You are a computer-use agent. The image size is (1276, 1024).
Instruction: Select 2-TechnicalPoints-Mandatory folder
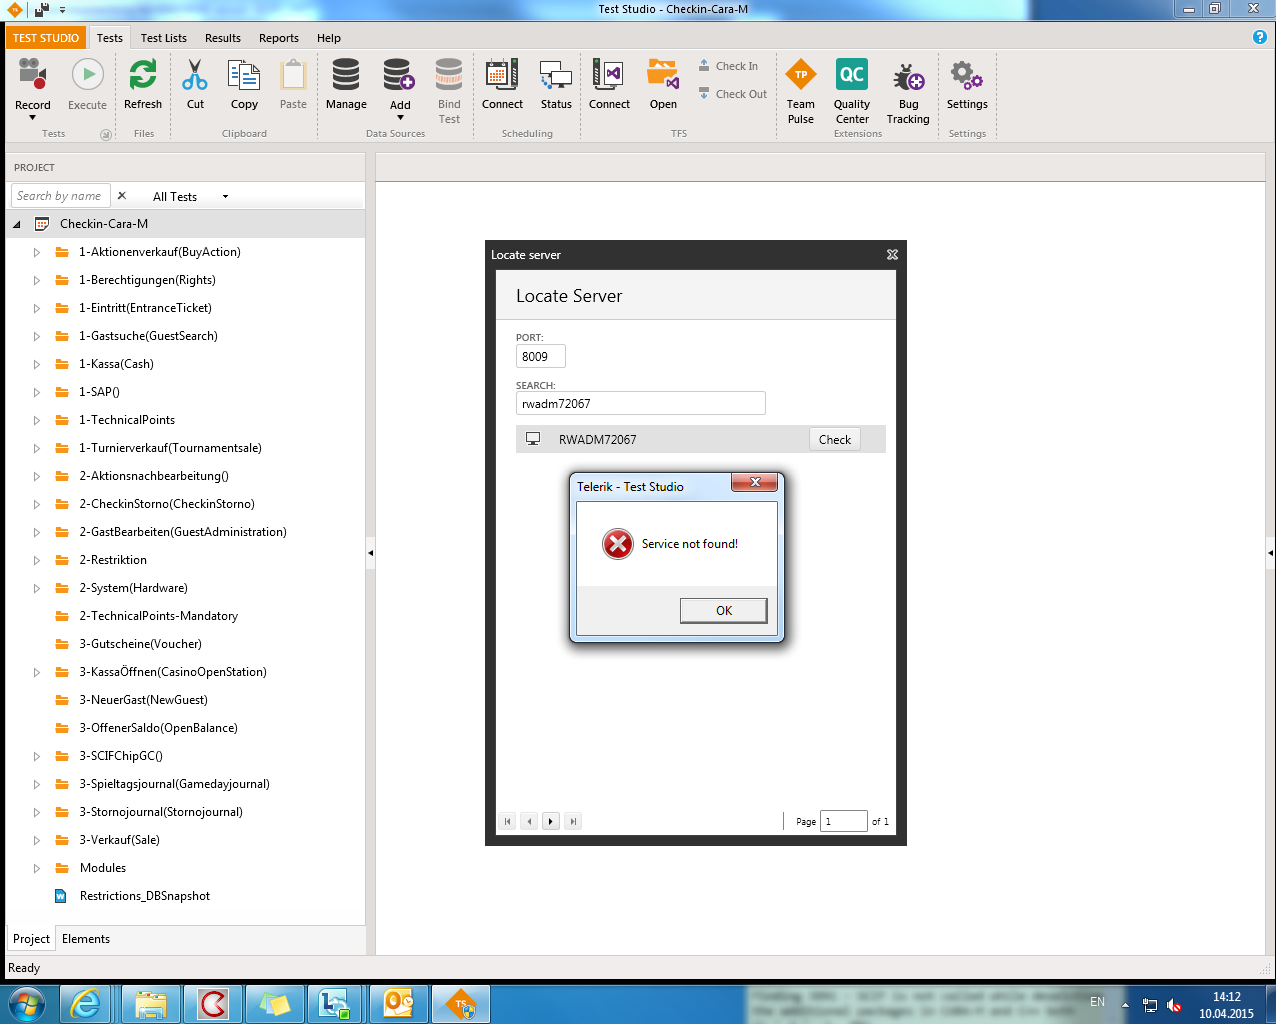[158, 616]
